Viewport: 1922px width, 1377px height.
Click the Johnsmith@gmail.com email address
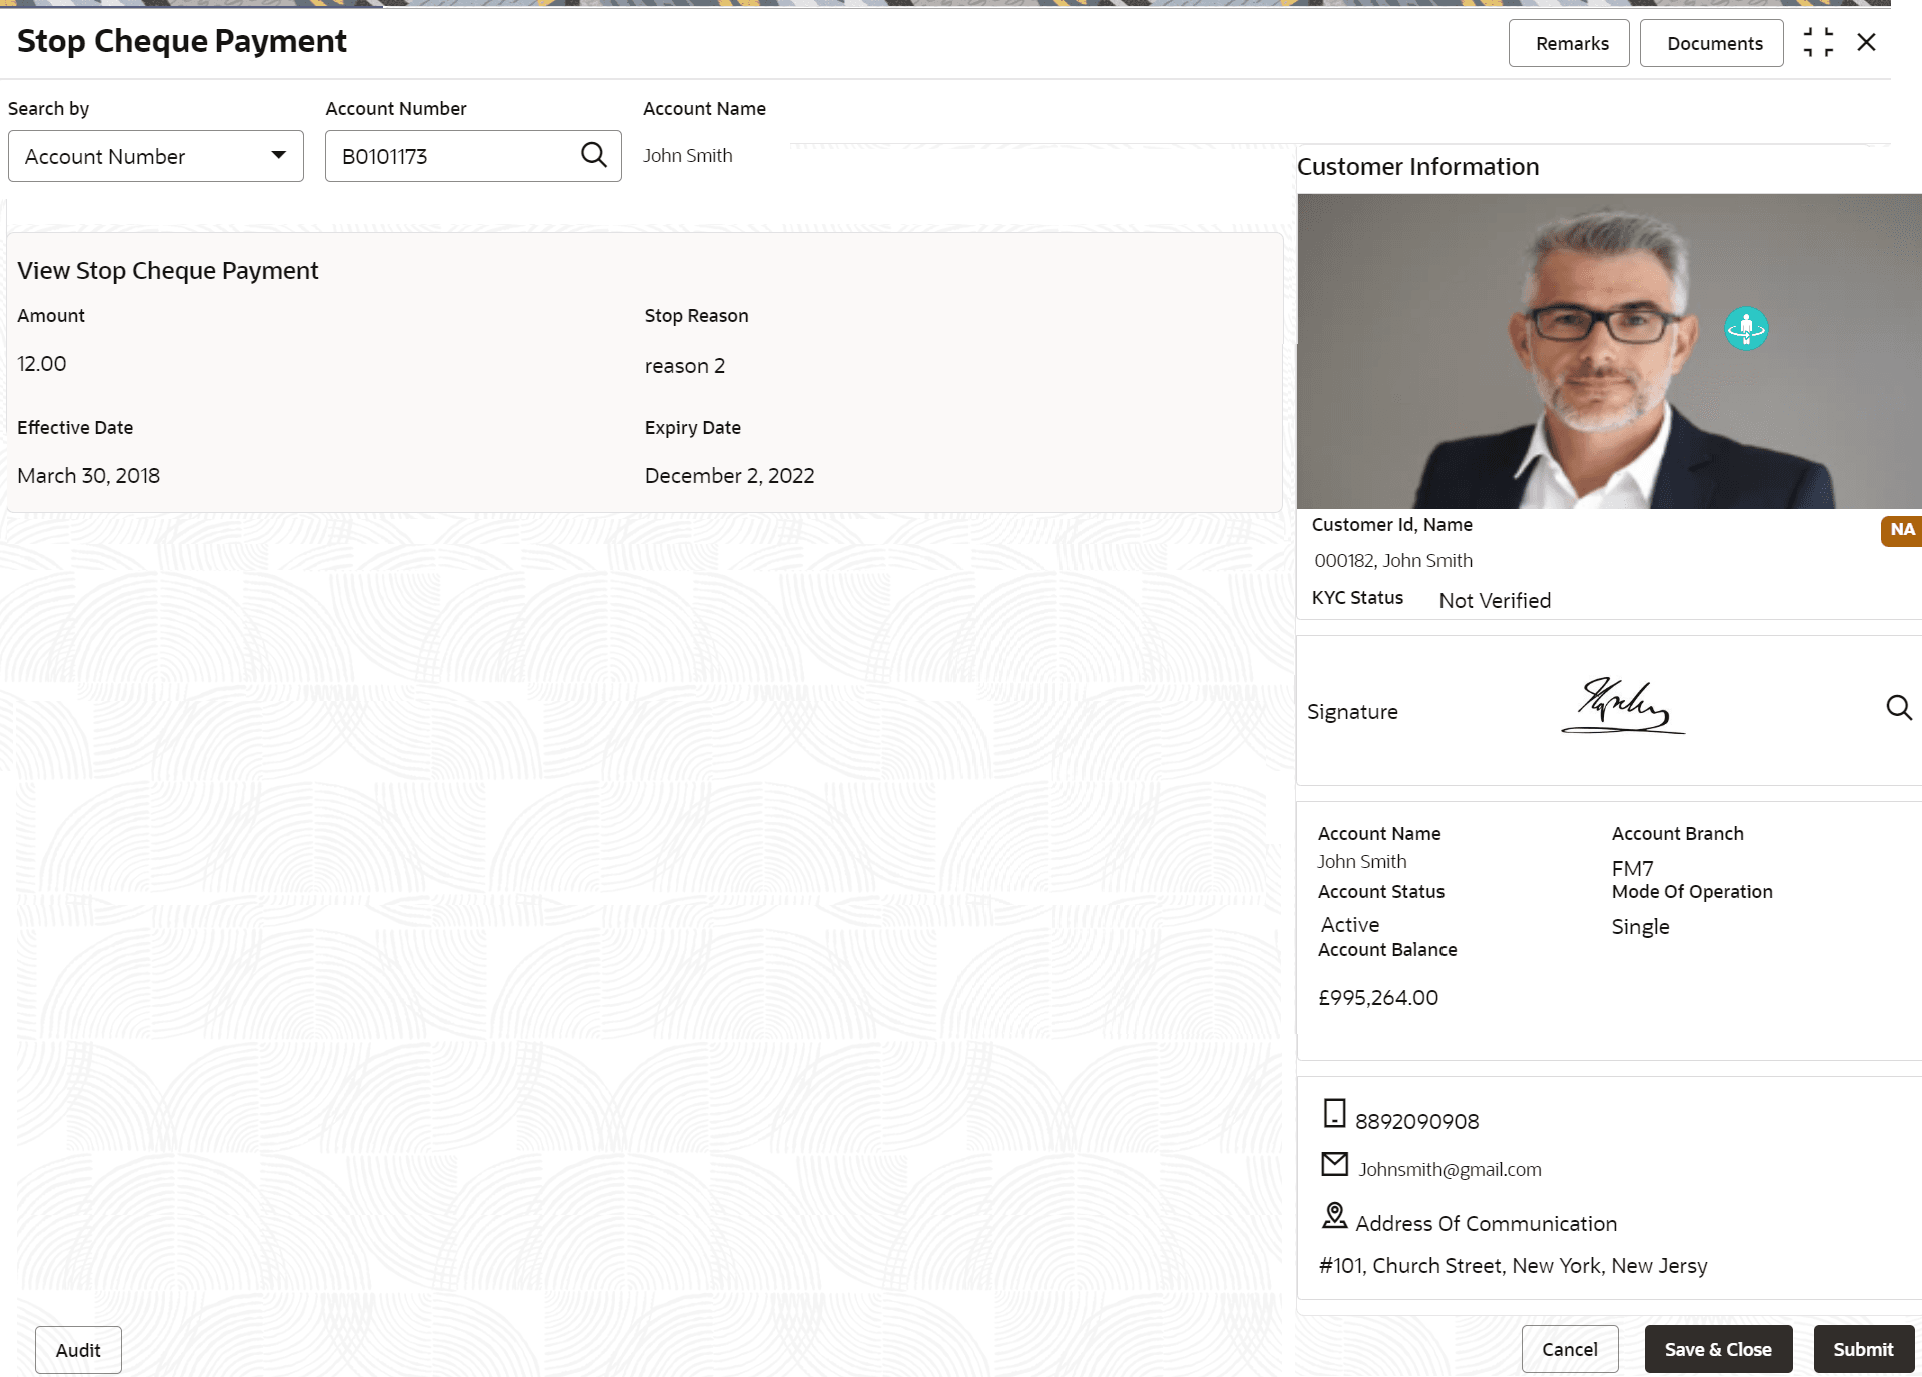(1450, 1168)
